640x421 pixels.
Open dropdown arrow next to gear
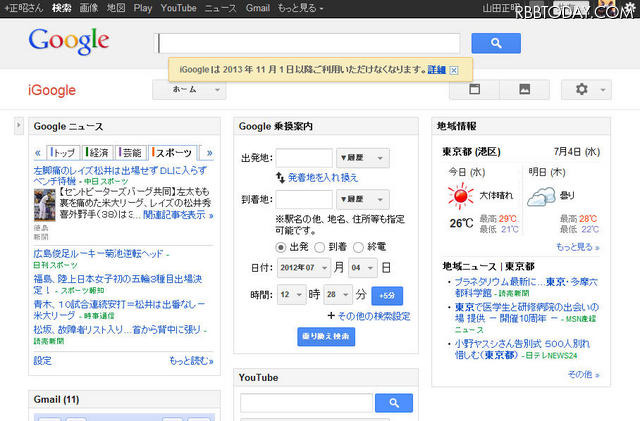pyautogui.click(x=603, y=89)
